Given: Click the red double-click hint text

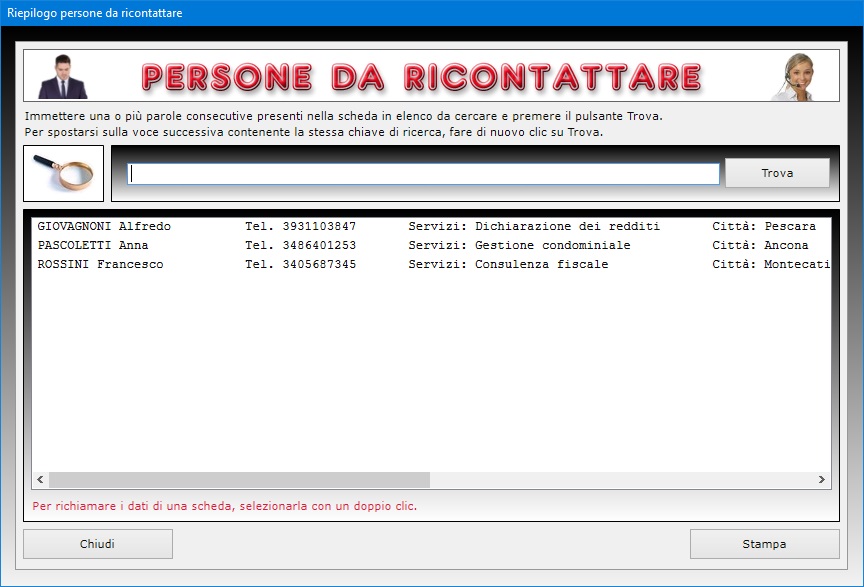Looking at the screenshot, I should 224,506.
